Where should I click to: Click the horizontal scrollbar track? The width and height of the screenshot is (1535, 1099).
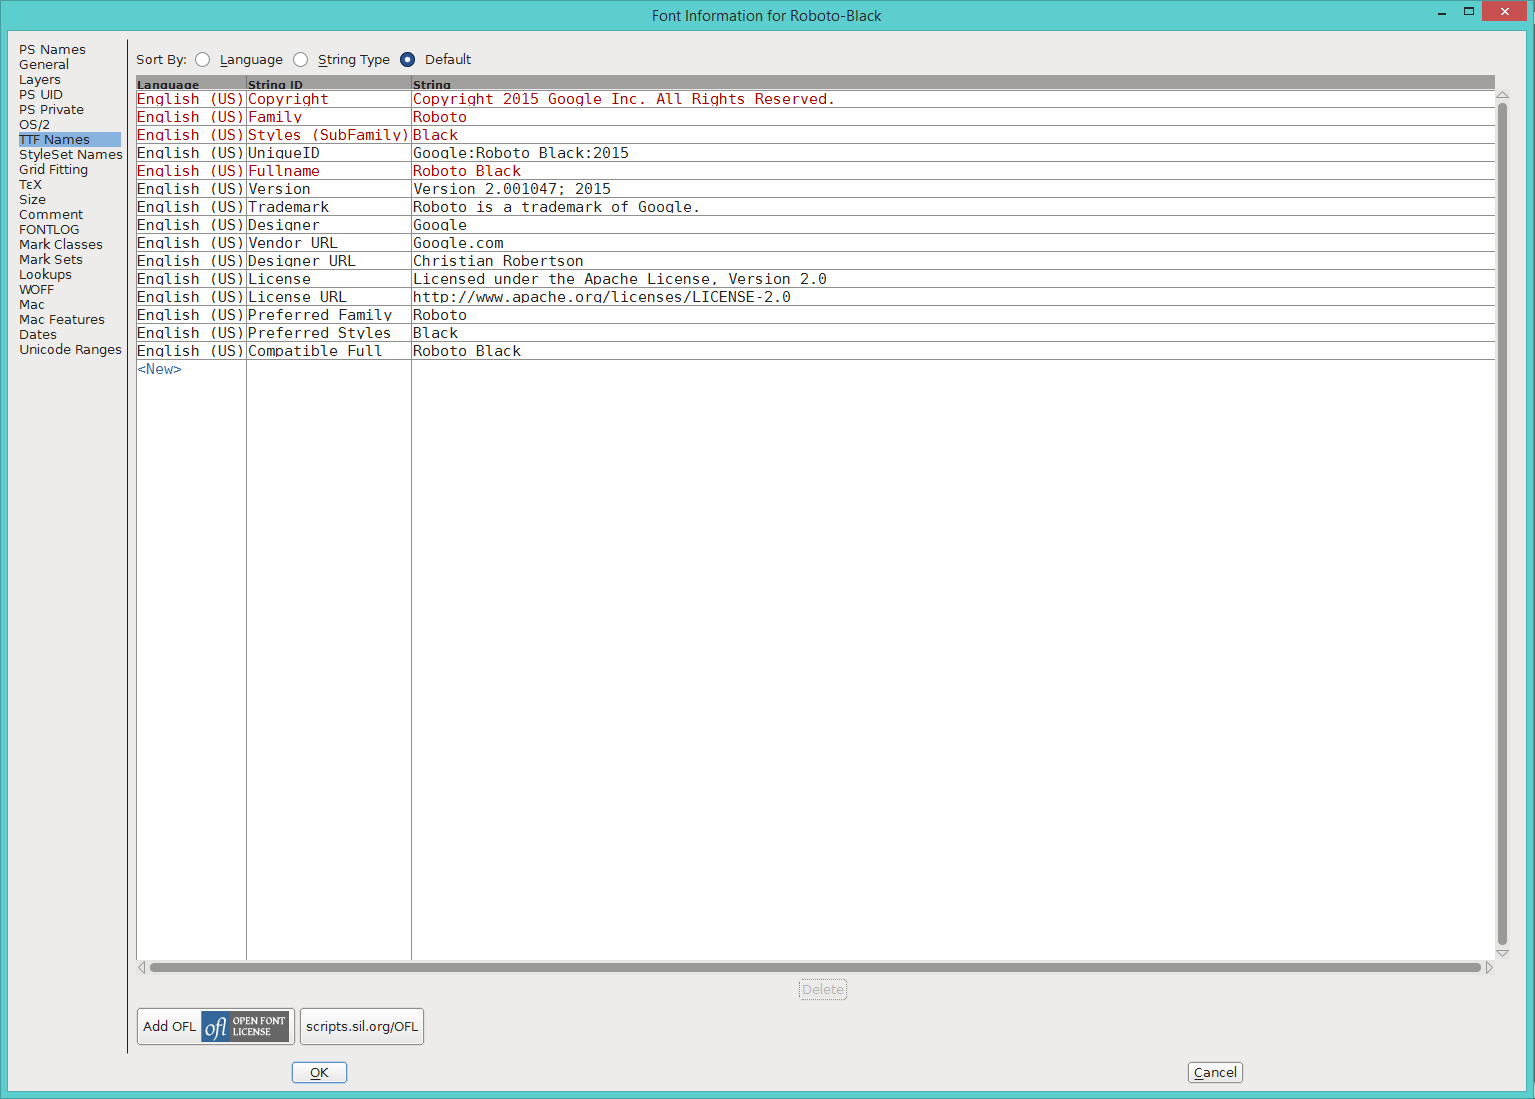[x=815, y=967]
